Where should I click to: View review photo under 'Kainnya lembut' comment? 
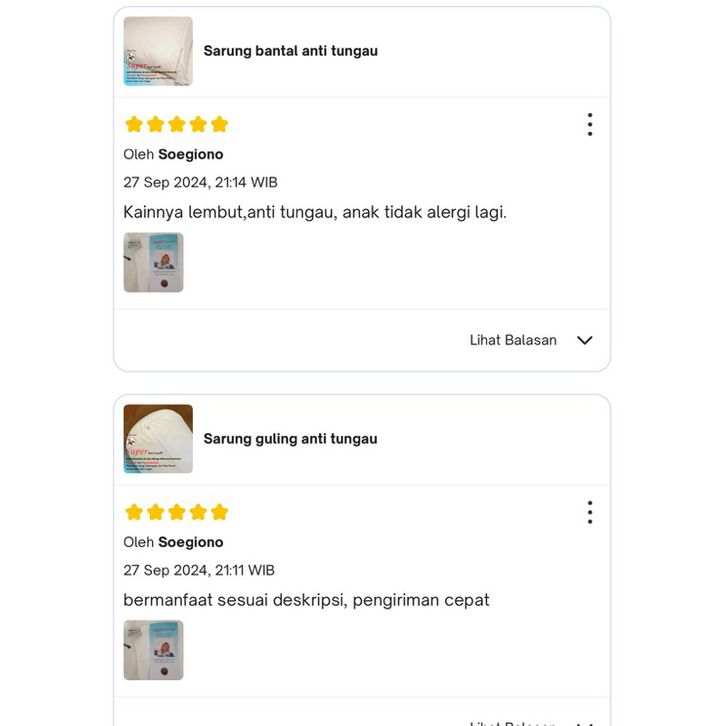pos(153,263)
